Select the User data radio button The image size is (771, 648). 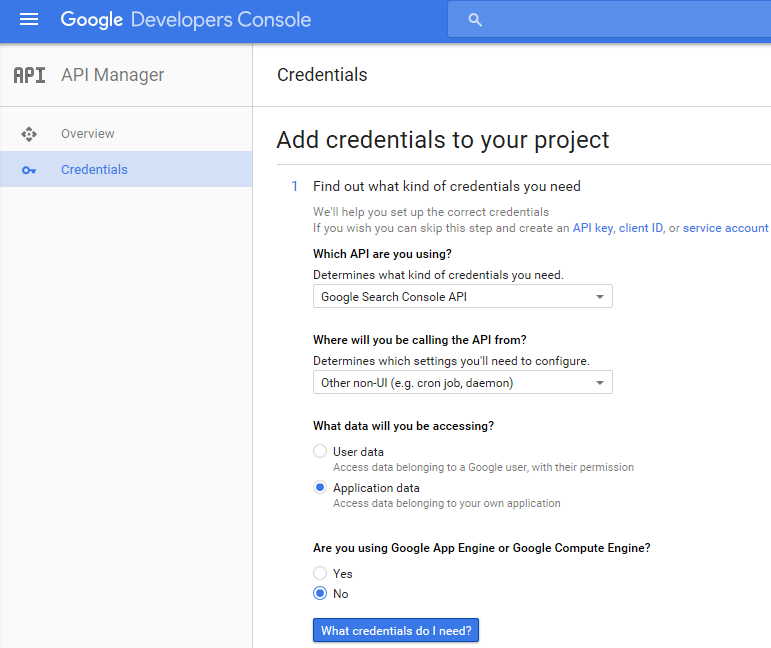point(320,451)
